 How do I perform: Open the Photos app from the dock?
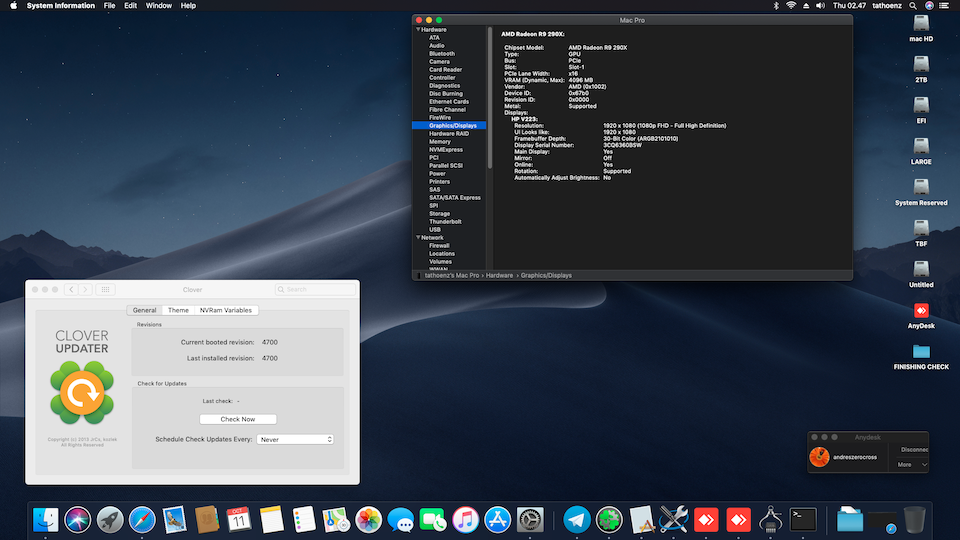click(x=369, y=519)
